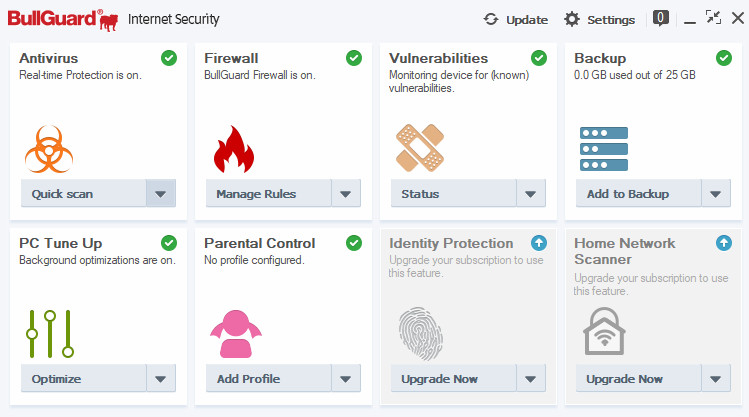Open the Settings menu in the header
This screenshot has height=417, width=749.
click(599, 20)
